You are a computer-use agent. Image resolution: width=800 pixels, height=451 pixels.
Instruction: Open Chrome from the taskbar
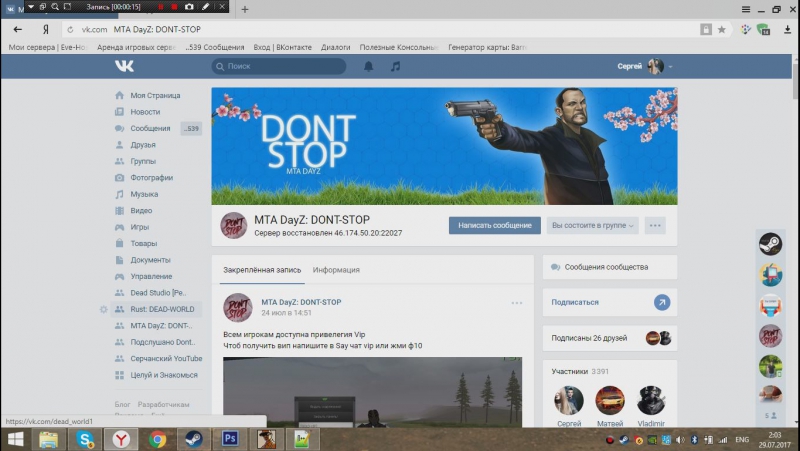[x=158, y=439]
